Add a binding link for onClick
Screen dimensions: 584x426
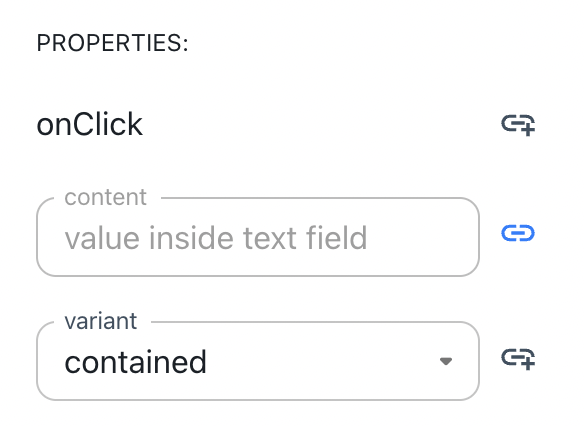(x=518, y=125)
